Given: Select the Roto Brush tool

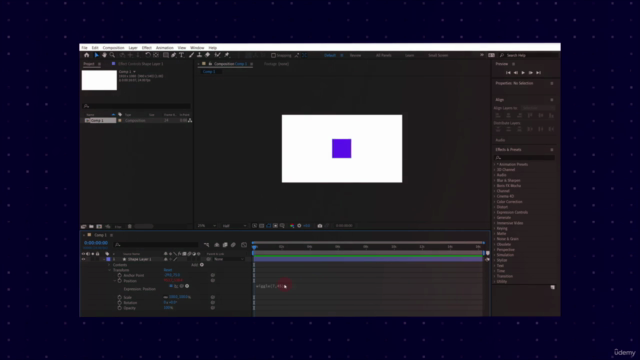Looking at the screenshot, I should 218,55.
